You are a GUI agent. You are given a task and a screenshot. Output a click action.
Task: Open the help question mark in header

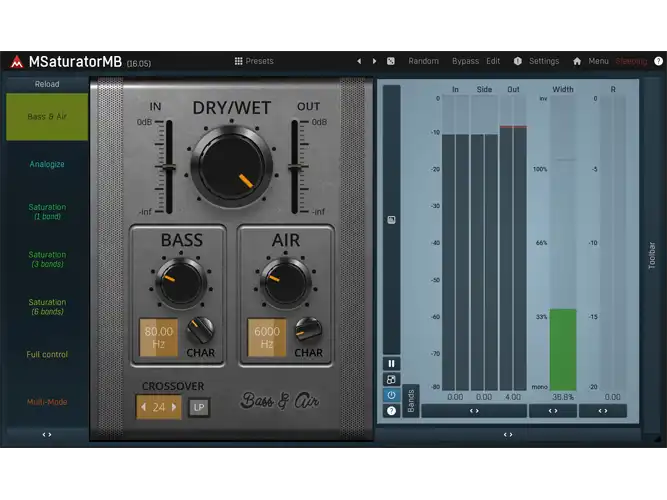coord(658,61)
